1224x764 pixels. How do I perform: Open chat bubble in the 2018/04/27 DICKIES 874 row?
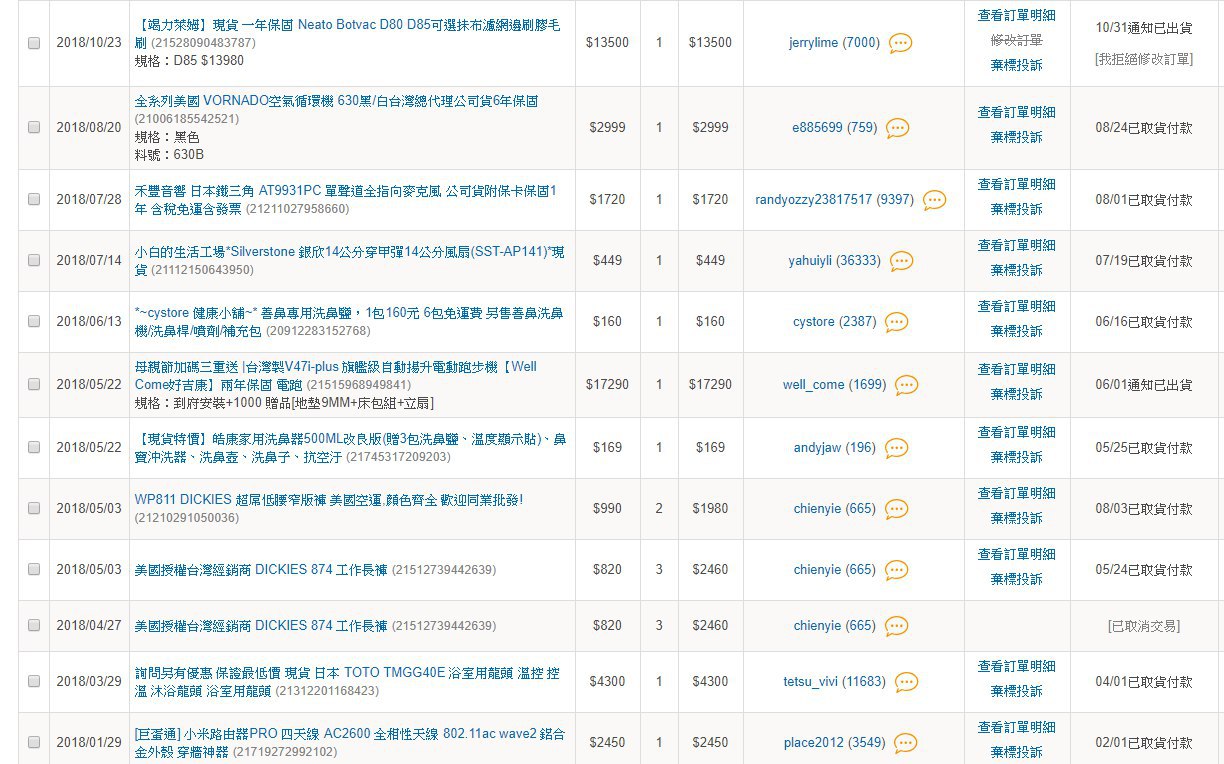pos(896,626)
